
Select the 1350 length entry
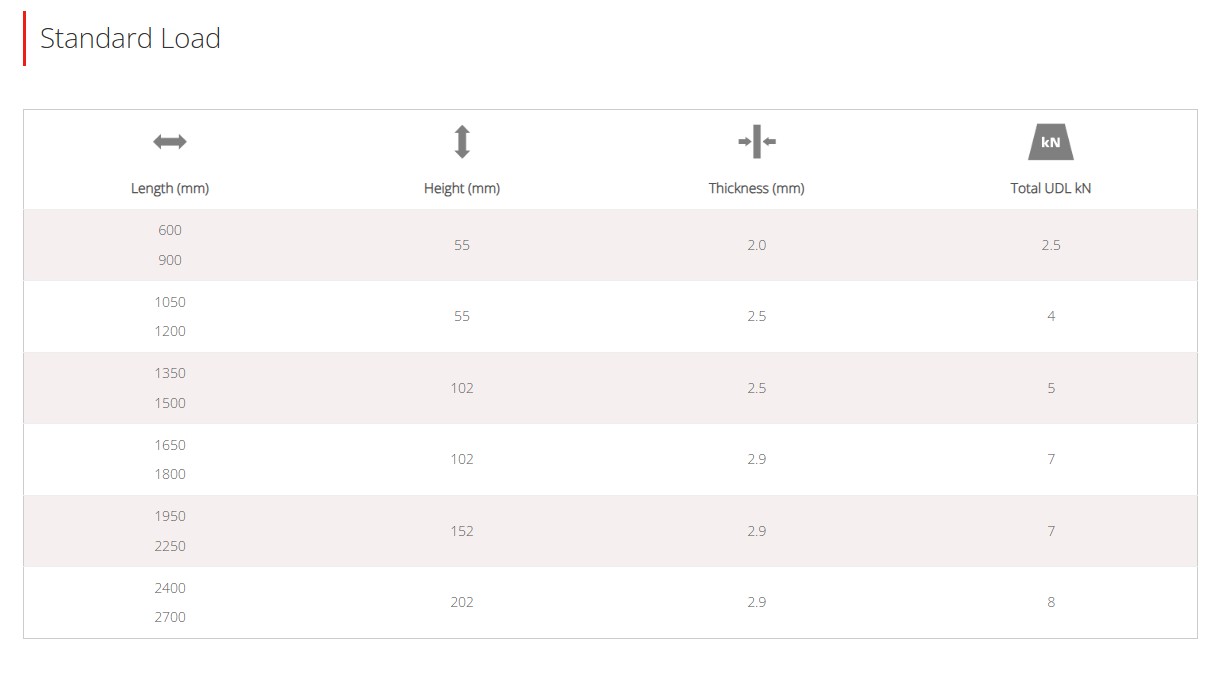(170, 373)
